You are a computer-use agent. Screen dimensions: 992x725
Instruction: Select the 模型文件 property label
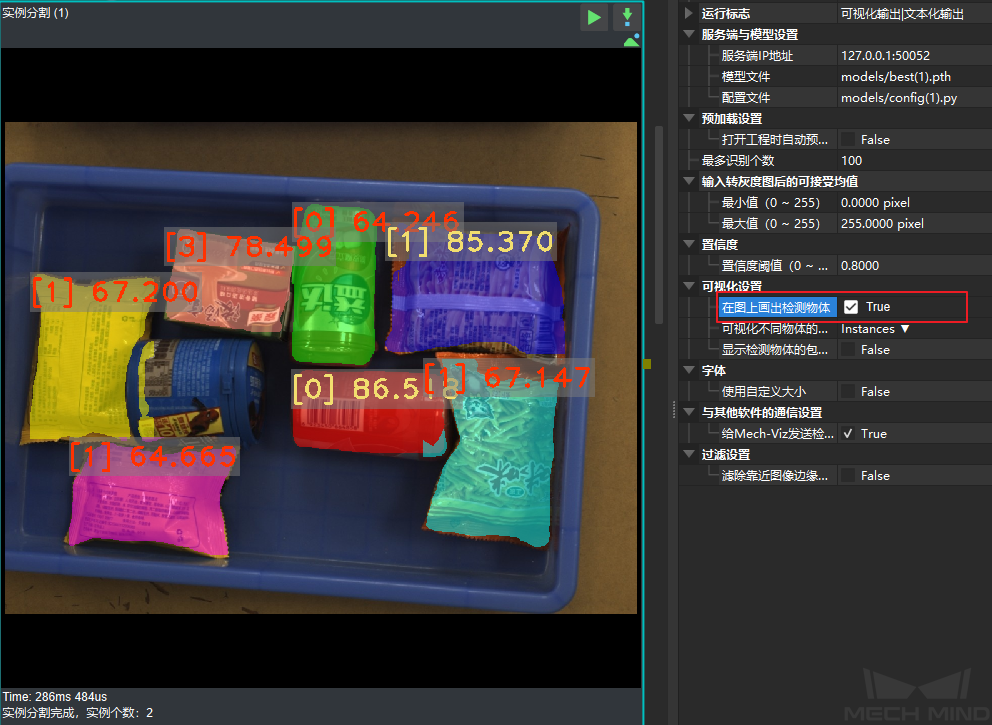tap(746, 77)
